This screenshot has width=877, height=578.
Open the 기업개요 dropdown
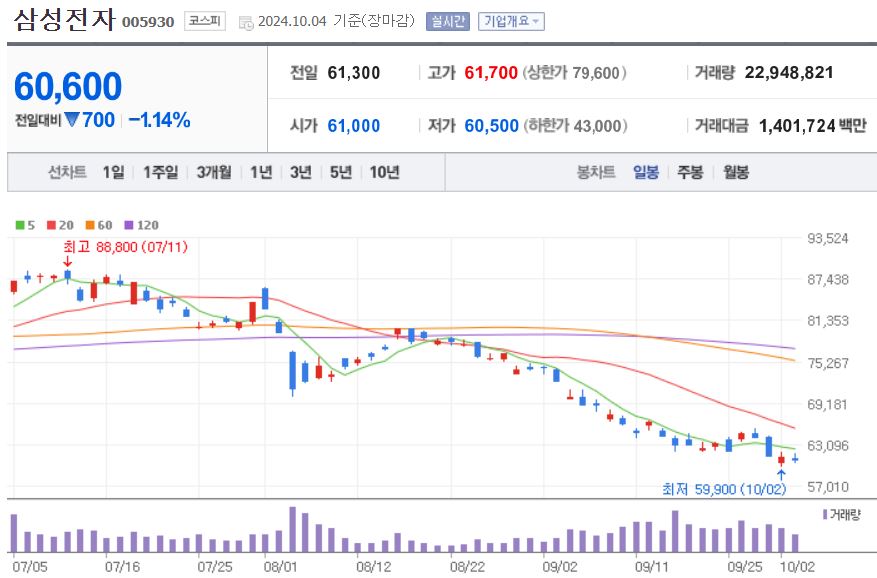point(511,22)
